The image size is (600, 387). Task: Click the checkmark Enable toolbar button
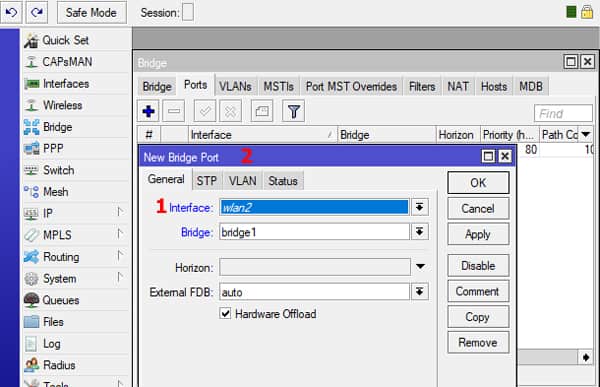(x=205, y=111)
